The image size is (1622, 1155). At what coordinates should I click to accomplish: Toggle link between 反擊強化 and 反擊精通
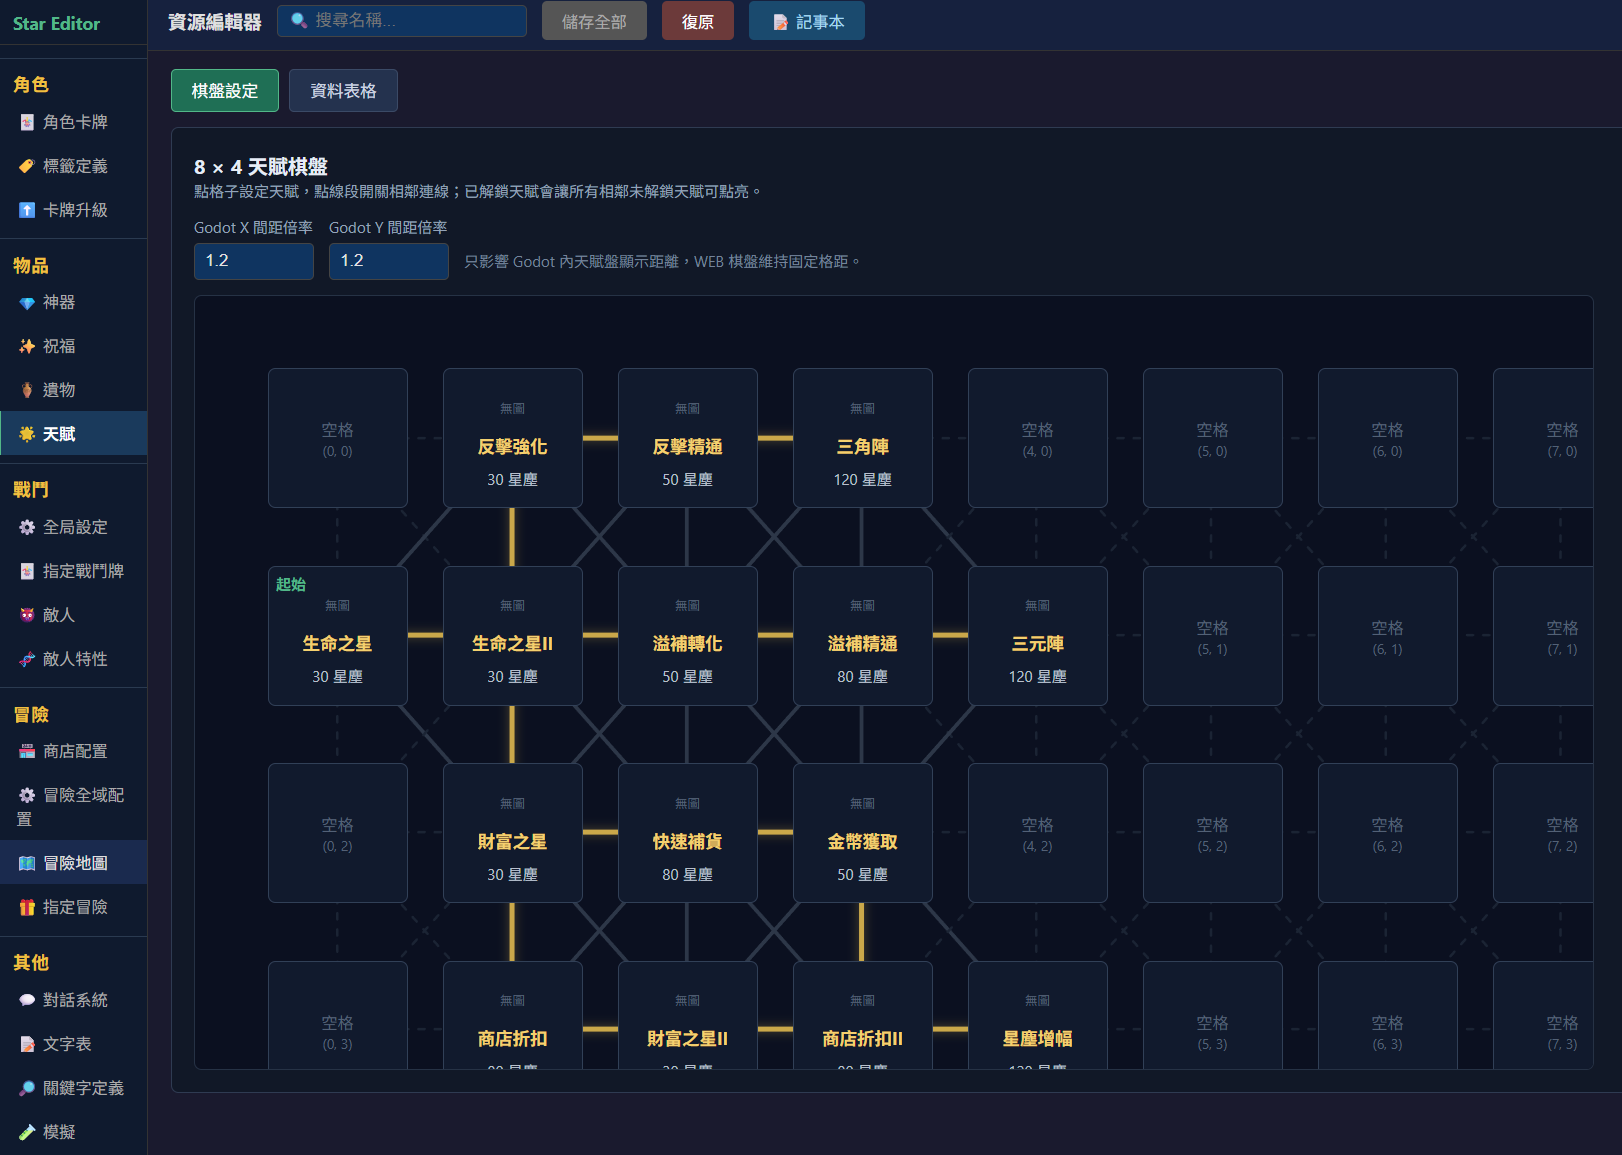tap(600, 438)
